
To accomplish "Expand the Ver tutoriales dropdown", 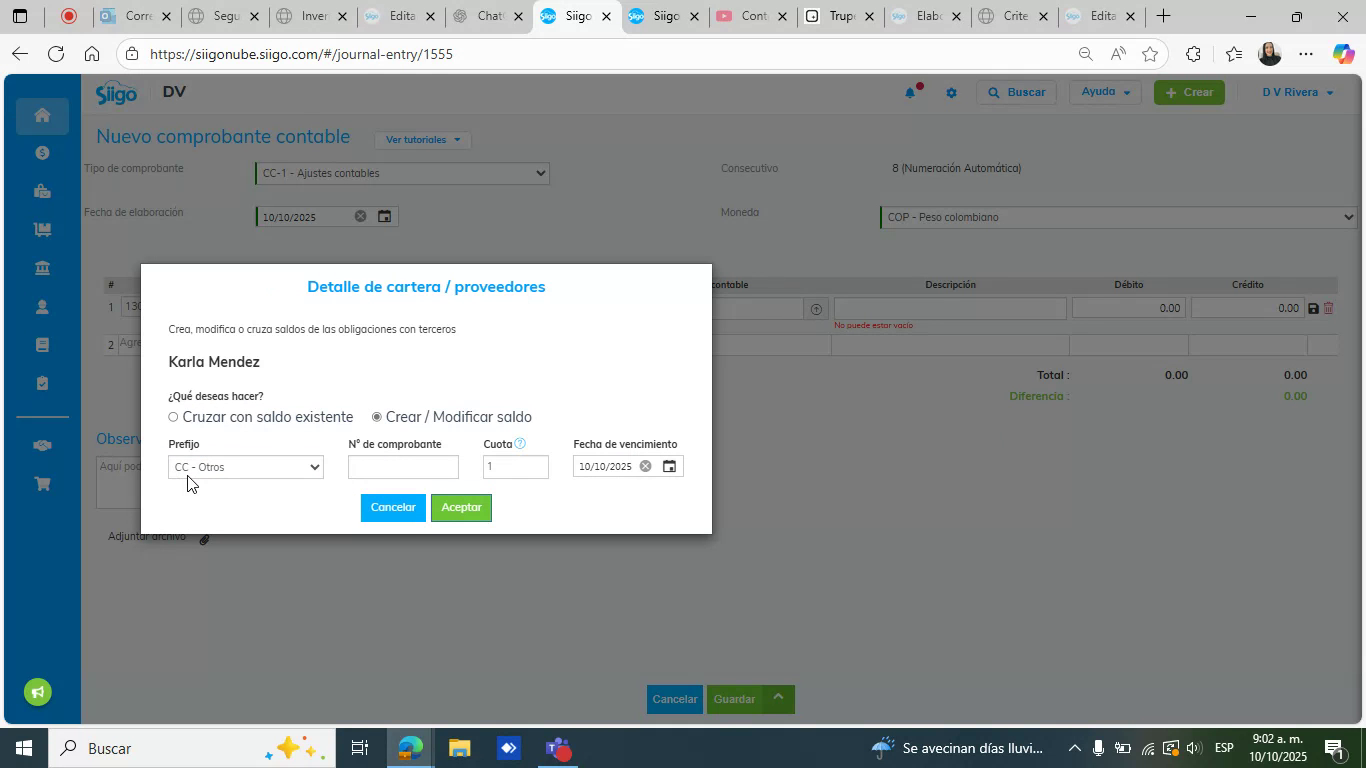I will coord(424,139).
